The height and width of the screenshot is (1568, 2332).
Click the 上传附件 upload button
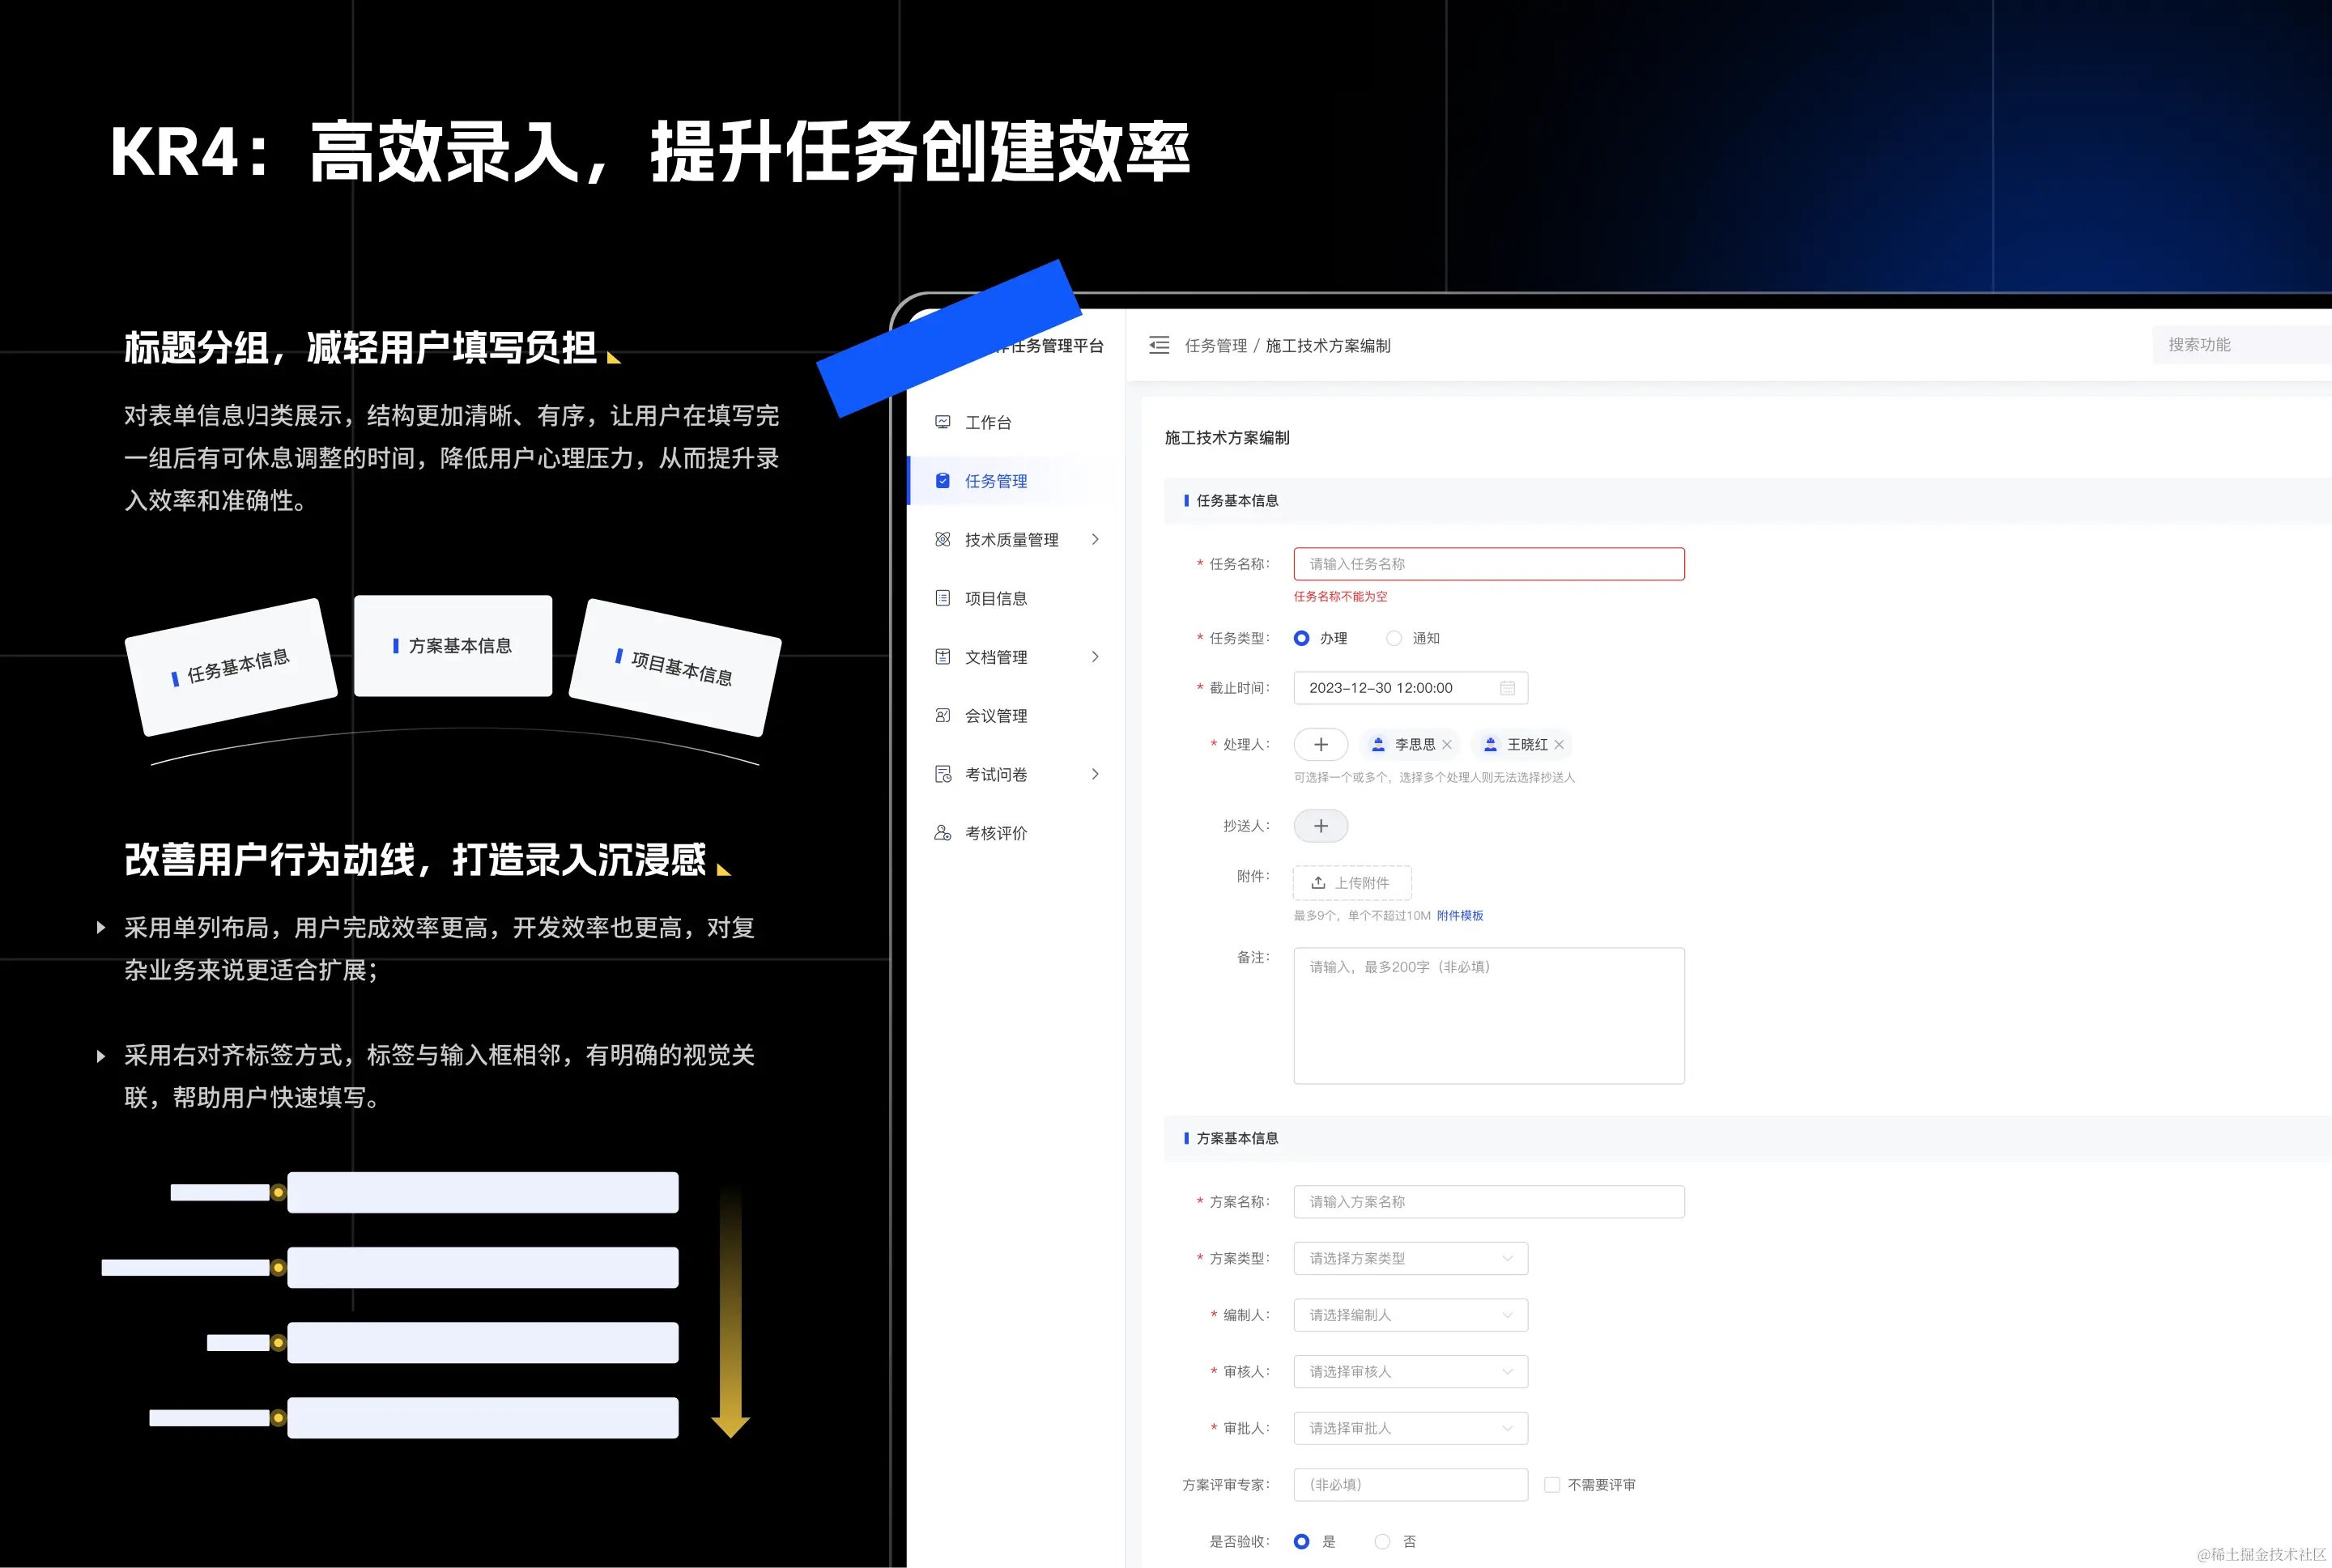point(1352,883)
